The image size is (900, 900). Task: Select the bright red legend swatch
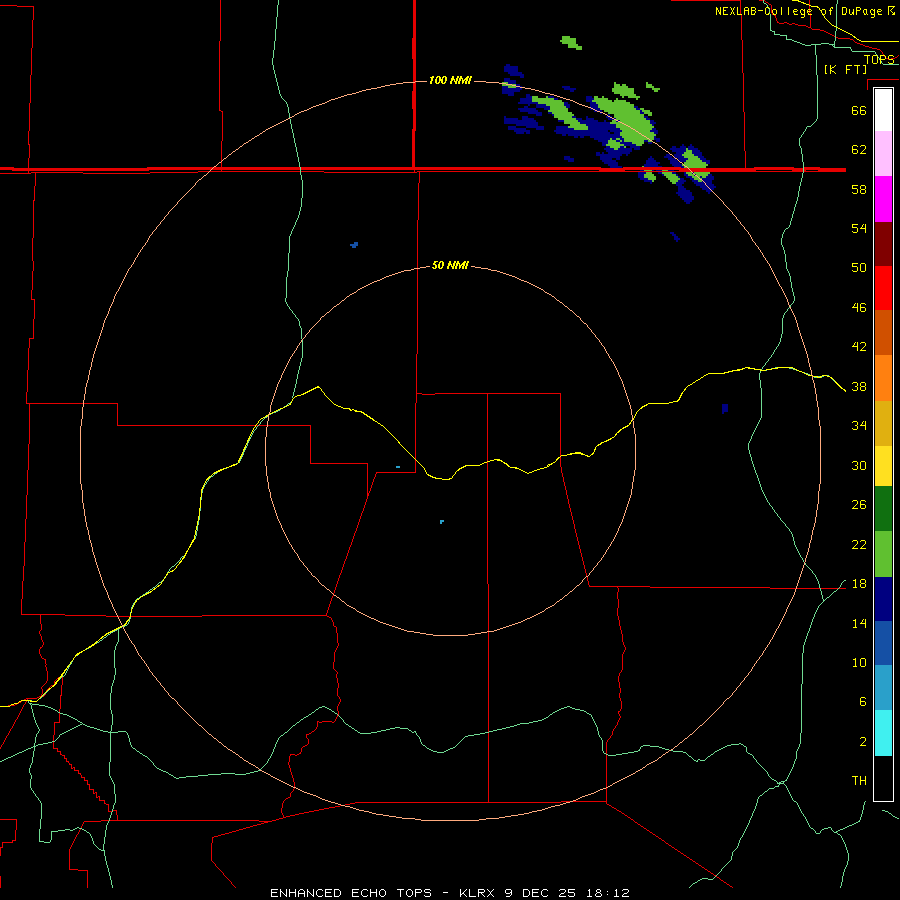coord(883,288)
